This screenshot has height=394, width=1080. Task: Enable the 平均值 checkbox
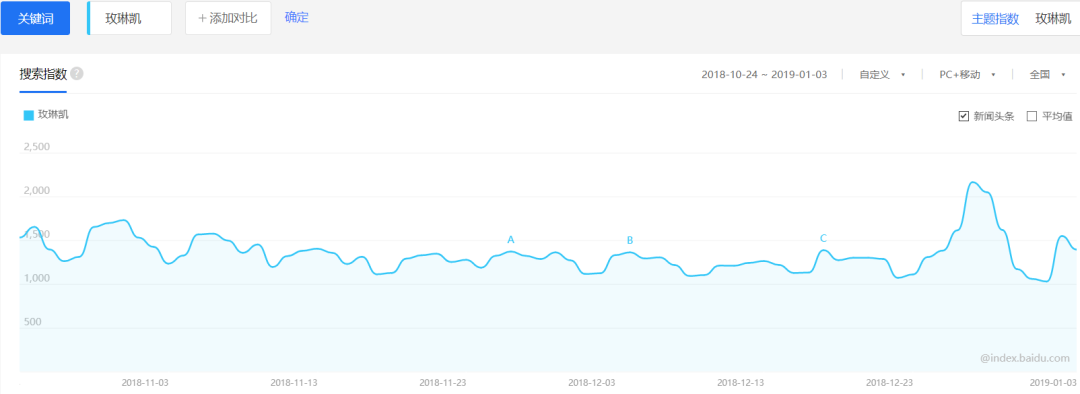point(1032,116)
